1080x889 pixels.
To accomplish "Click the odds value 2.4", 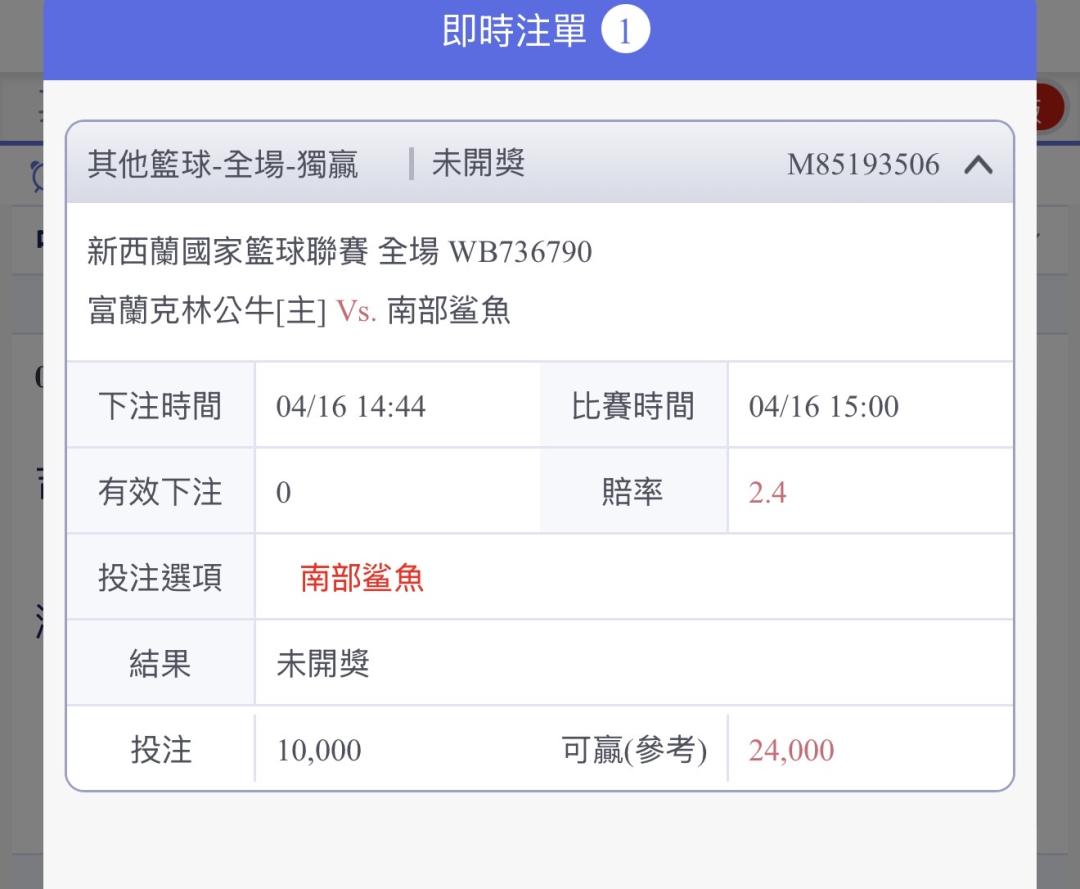I will coord(767,493).
